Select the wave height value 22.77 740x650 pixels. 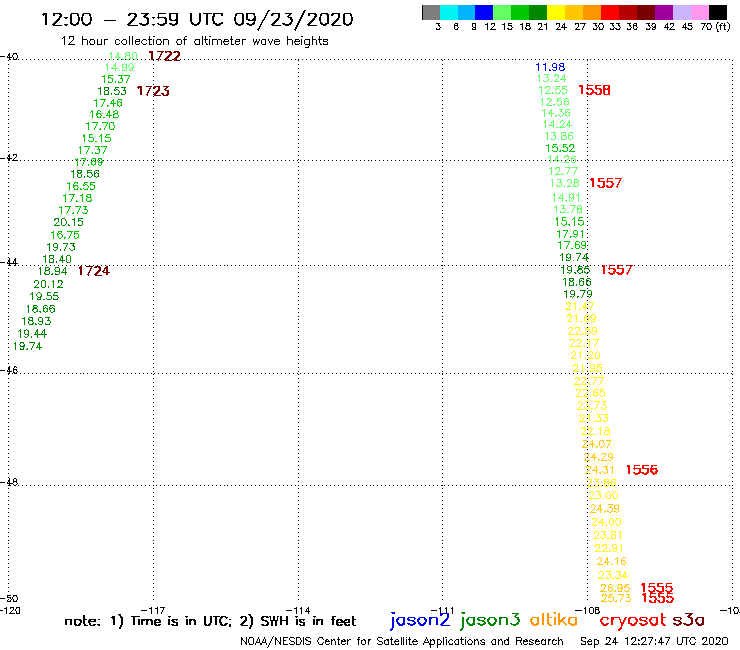(589, 381)
